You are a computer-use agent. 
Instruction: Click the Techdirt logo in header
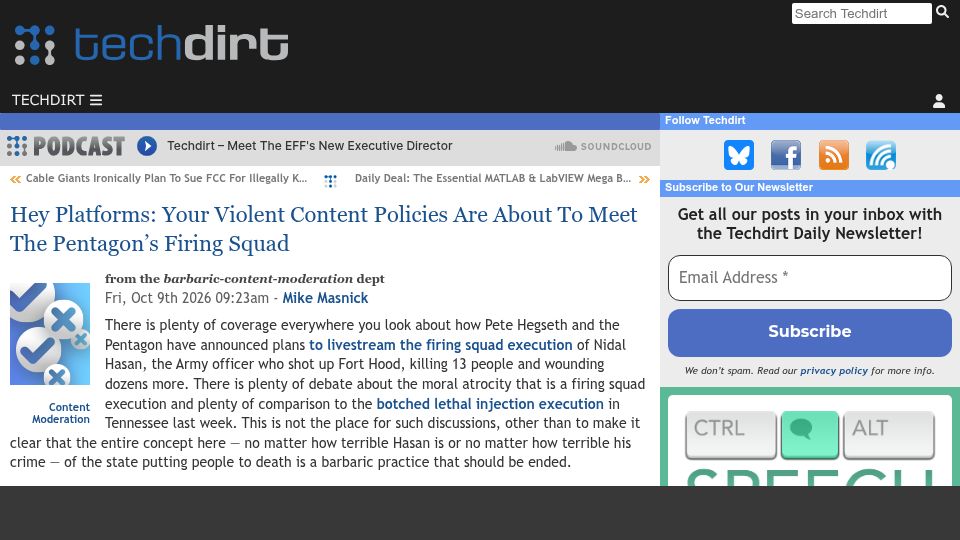point(151,45)
